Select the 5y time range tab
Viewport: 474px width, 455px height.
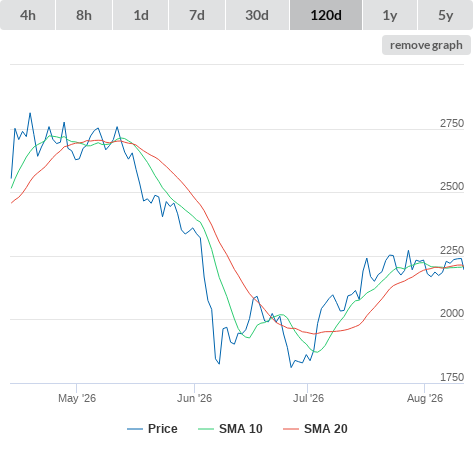tap(446, 15)
